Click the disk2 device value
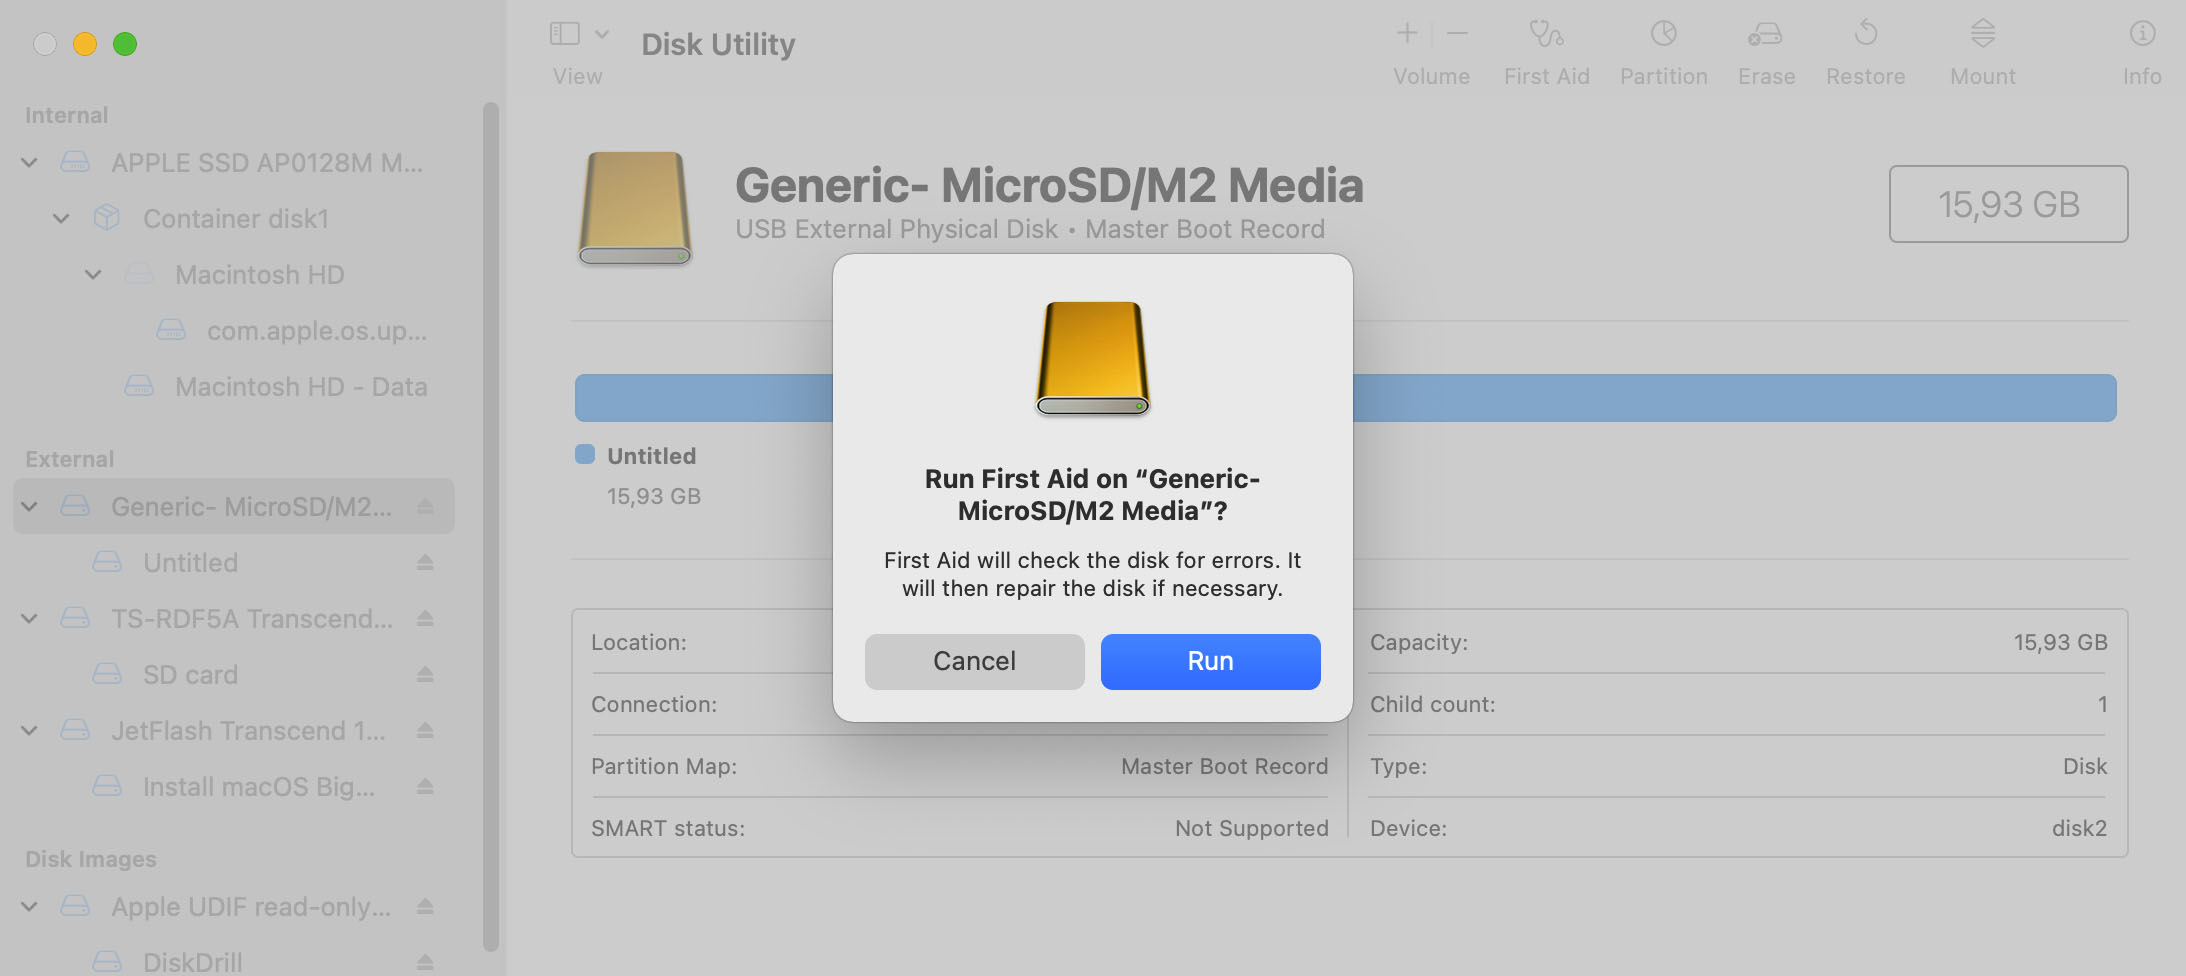The height and width of the screenshot is (976, 2186). [2079, 828]
